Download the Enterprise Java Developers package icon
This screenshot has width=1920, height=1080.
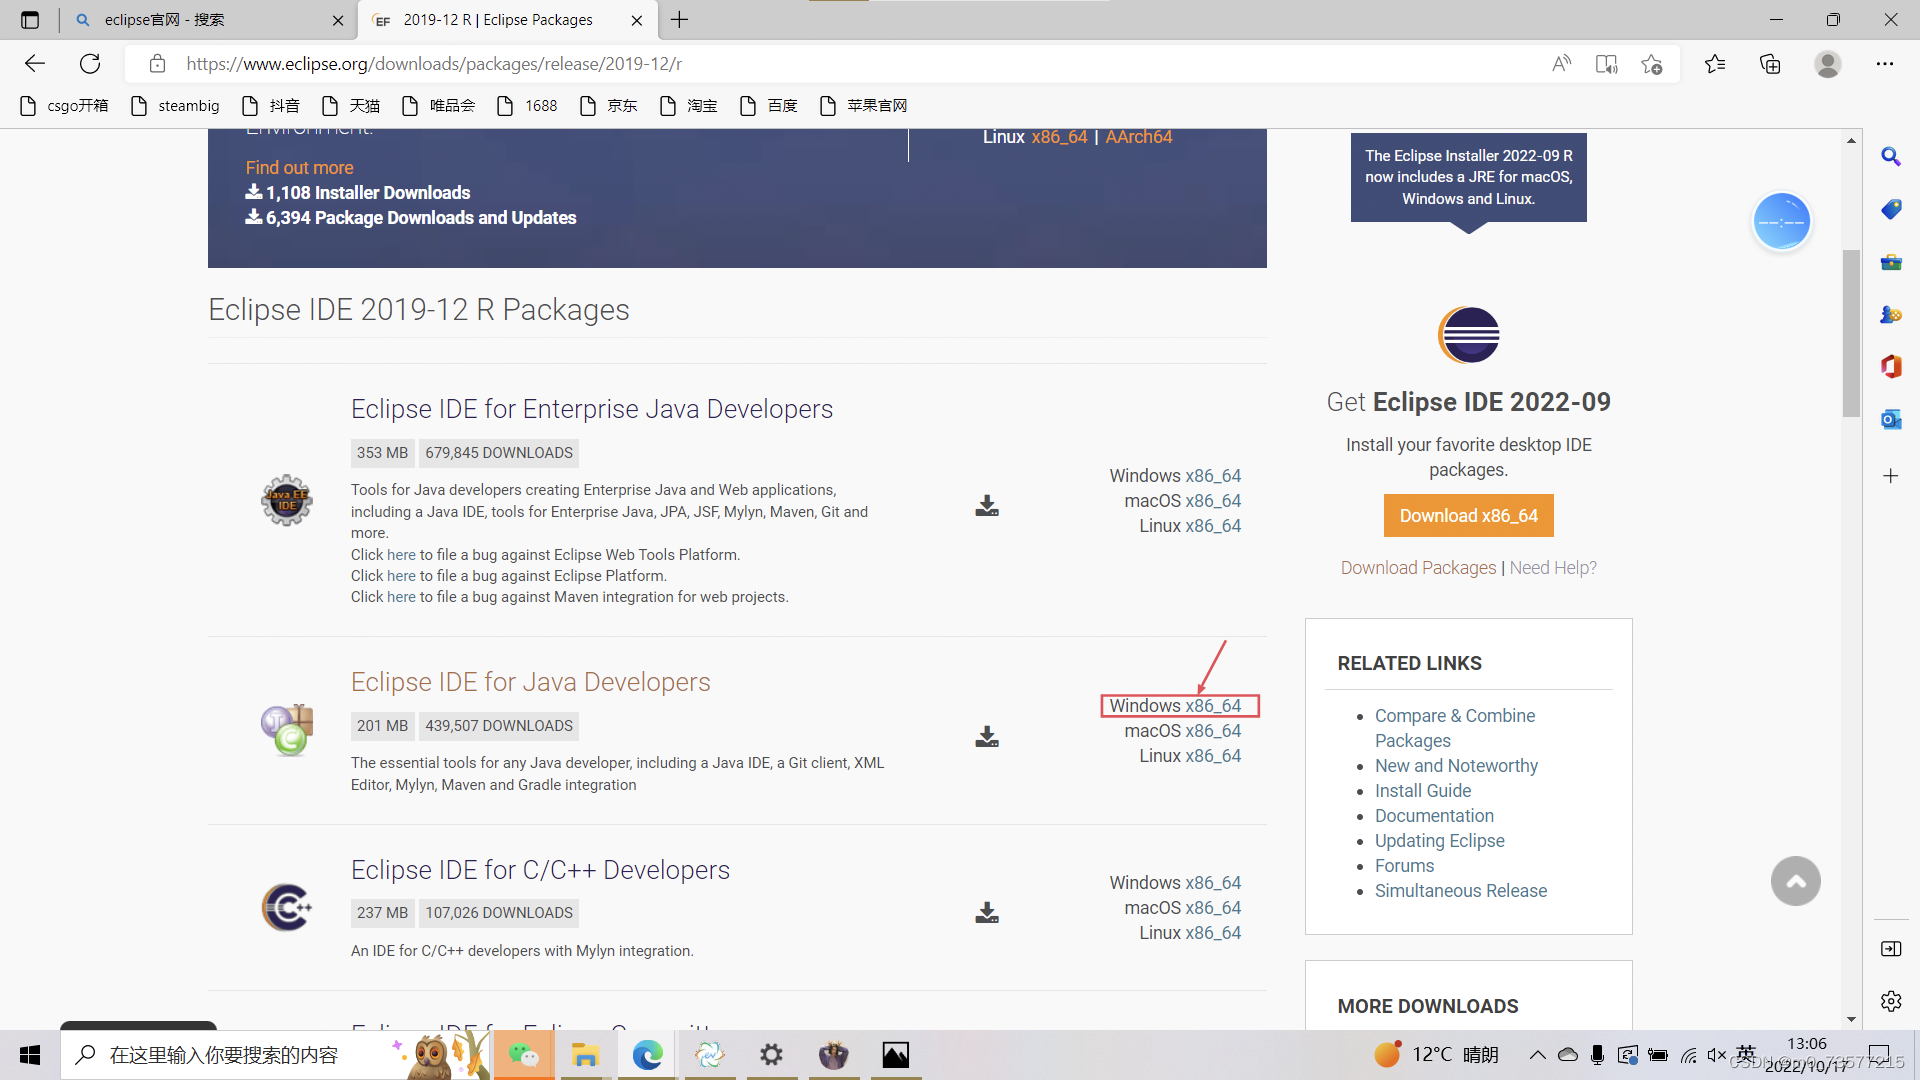[987, 506]
